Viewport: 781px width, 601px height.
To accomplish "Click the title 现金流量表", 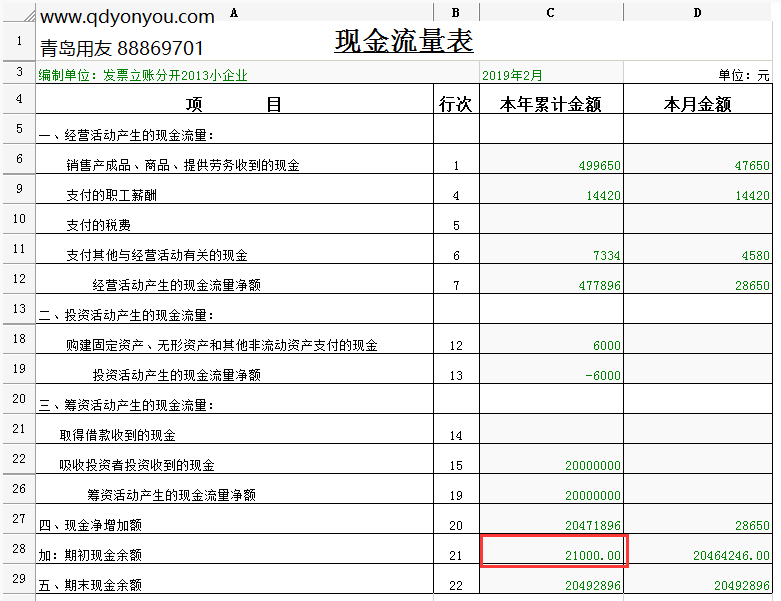I will tap(403, 41).
